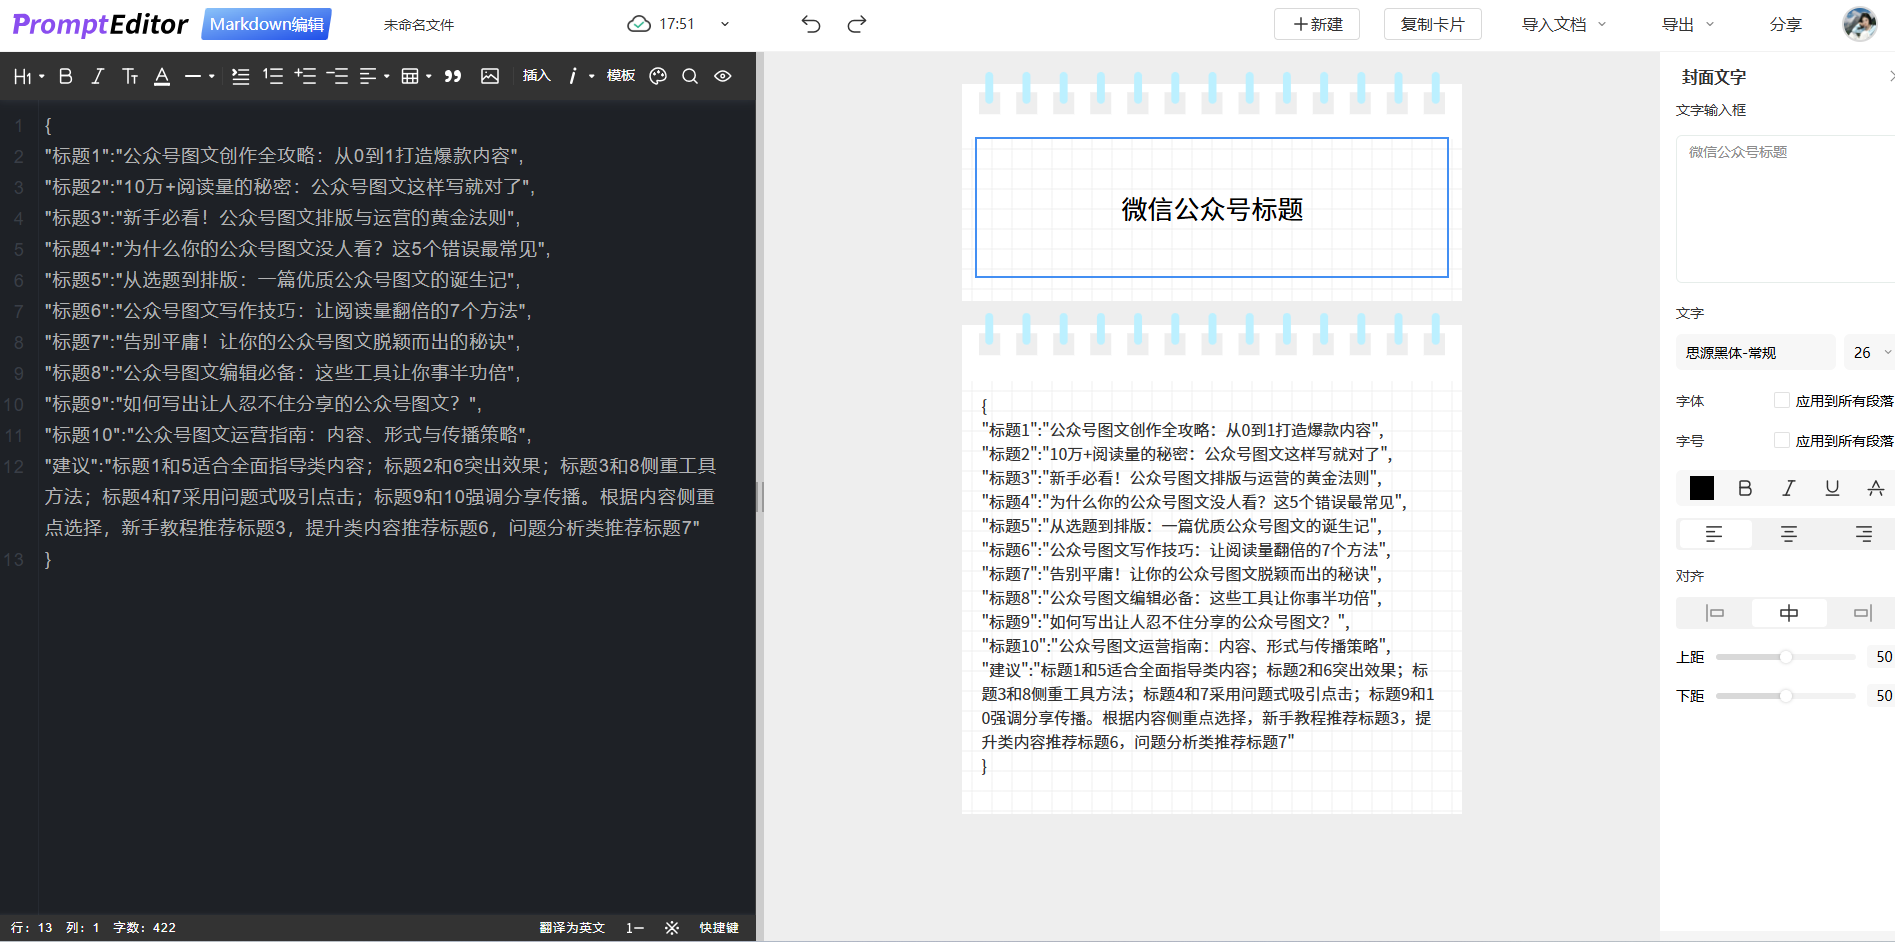The width and height of the screenshot is (1895, 942).
Task: Expand the font size 26 dropdown
Action: pyautogui.click(x=1870, y=352)
